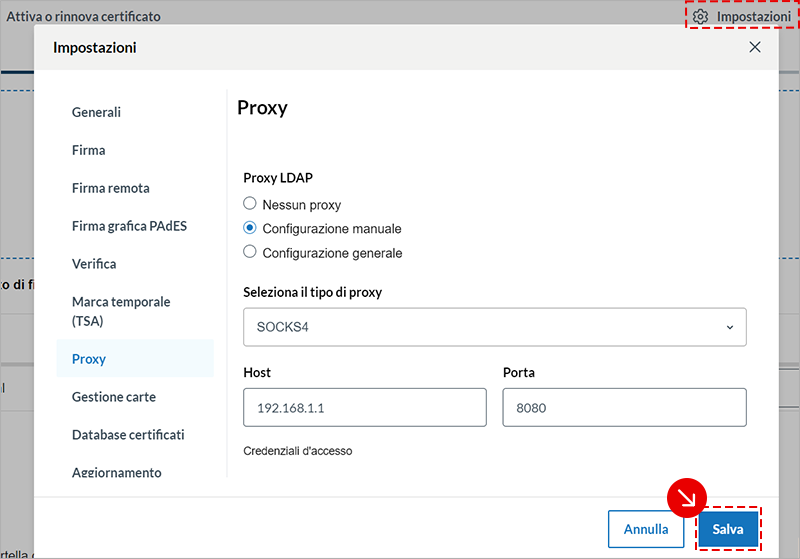The width and height of the screenshot is (800, 559).
Task: Select the Nessun proxy radio button
Action: click(x=250, y=204)
